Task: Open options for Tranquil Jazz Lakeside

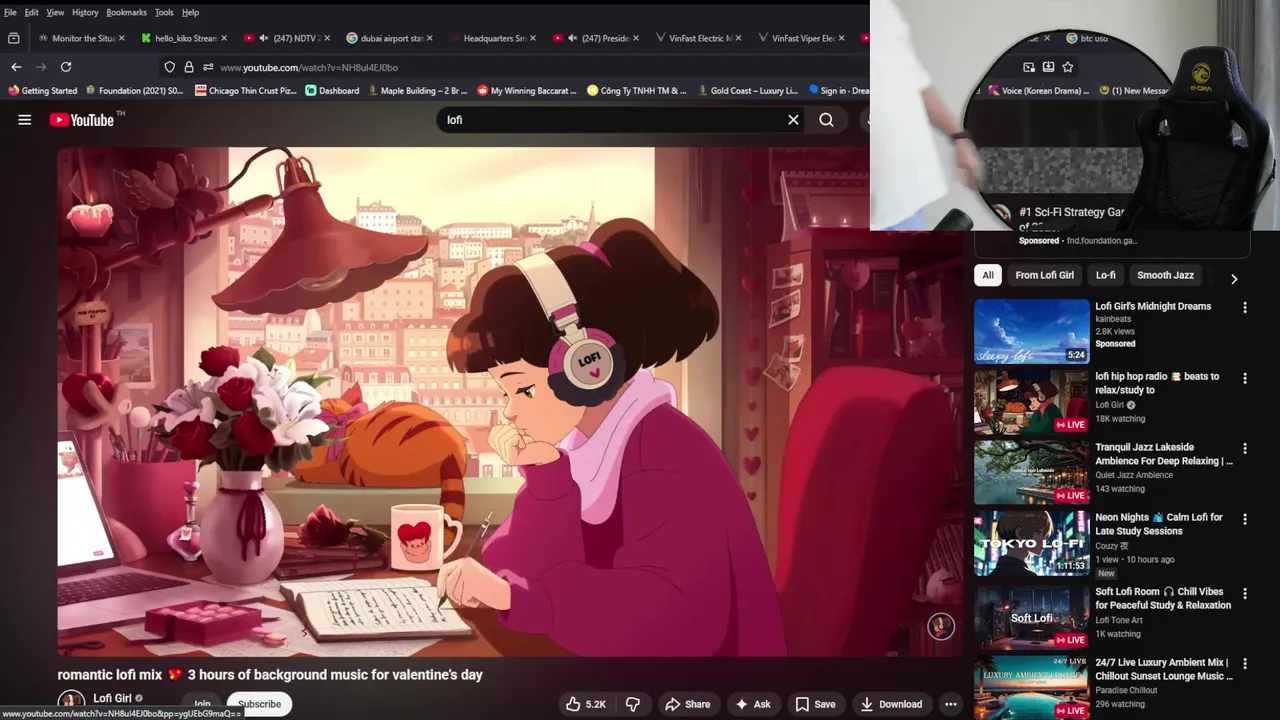Action: (x=1245, y=449)
